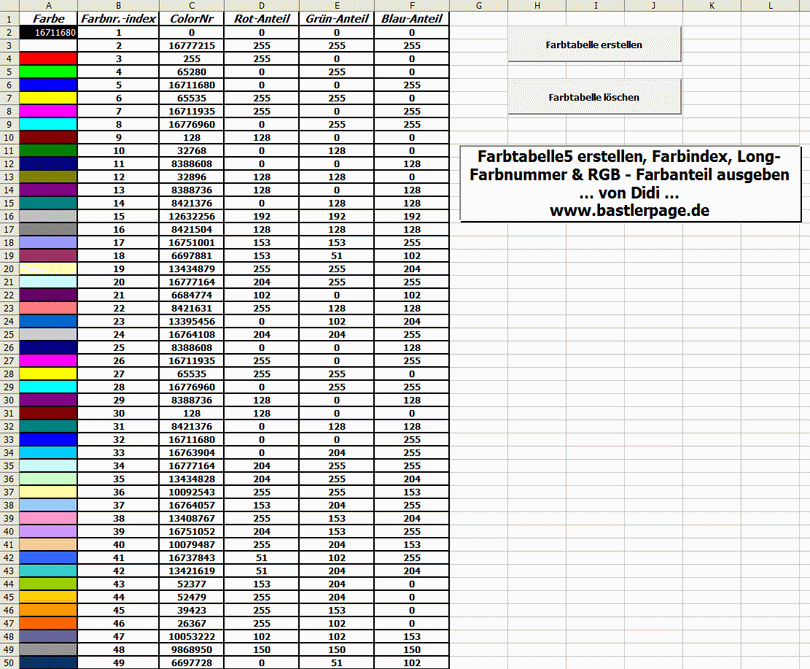Select Farbnr.-index cell with value 33
Screen dimensions: 810x669
pyautogui.click(x=118, y=453)
